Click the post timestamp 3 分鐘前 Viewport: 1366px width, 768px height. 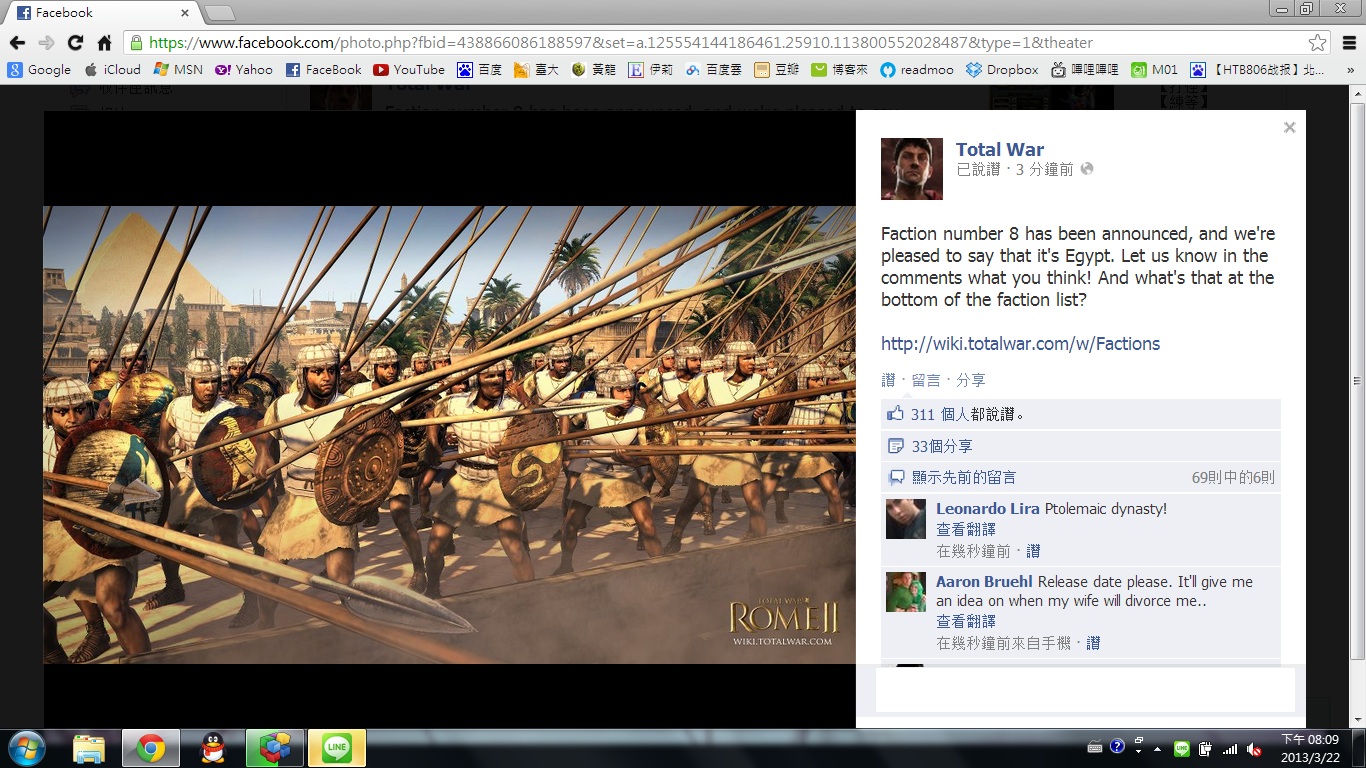(1044, 170)
